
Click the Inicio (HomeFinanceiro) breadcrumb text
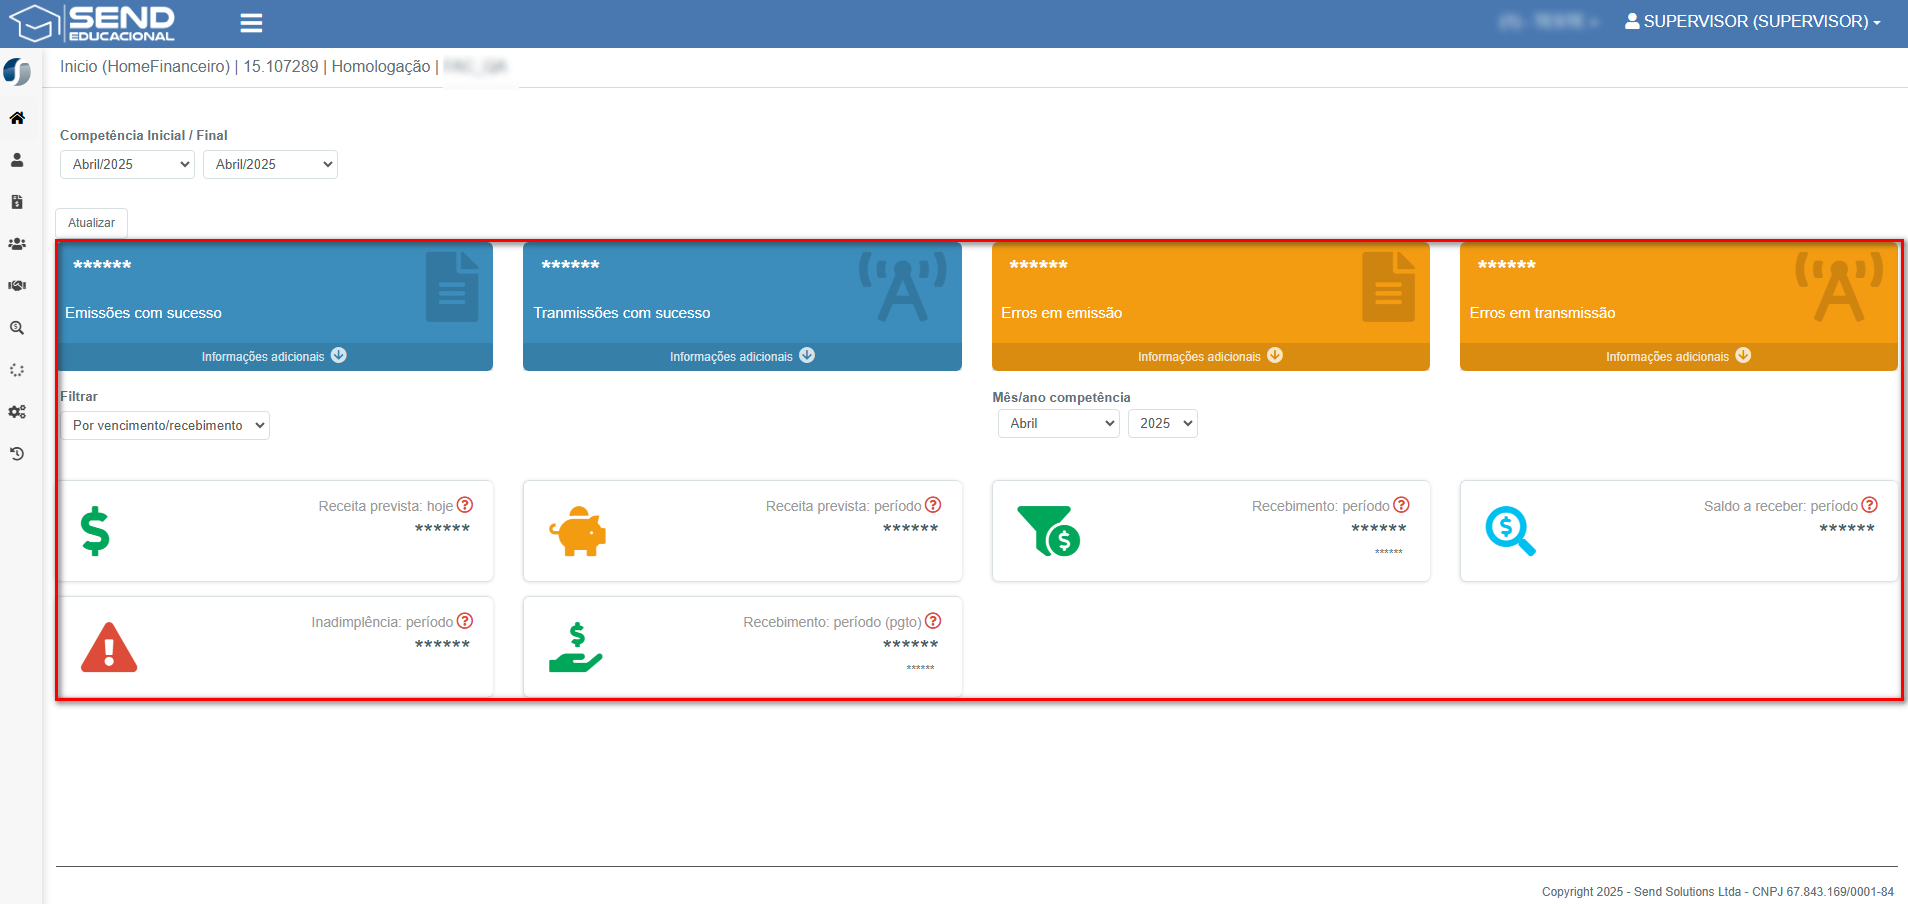point(145,66)
